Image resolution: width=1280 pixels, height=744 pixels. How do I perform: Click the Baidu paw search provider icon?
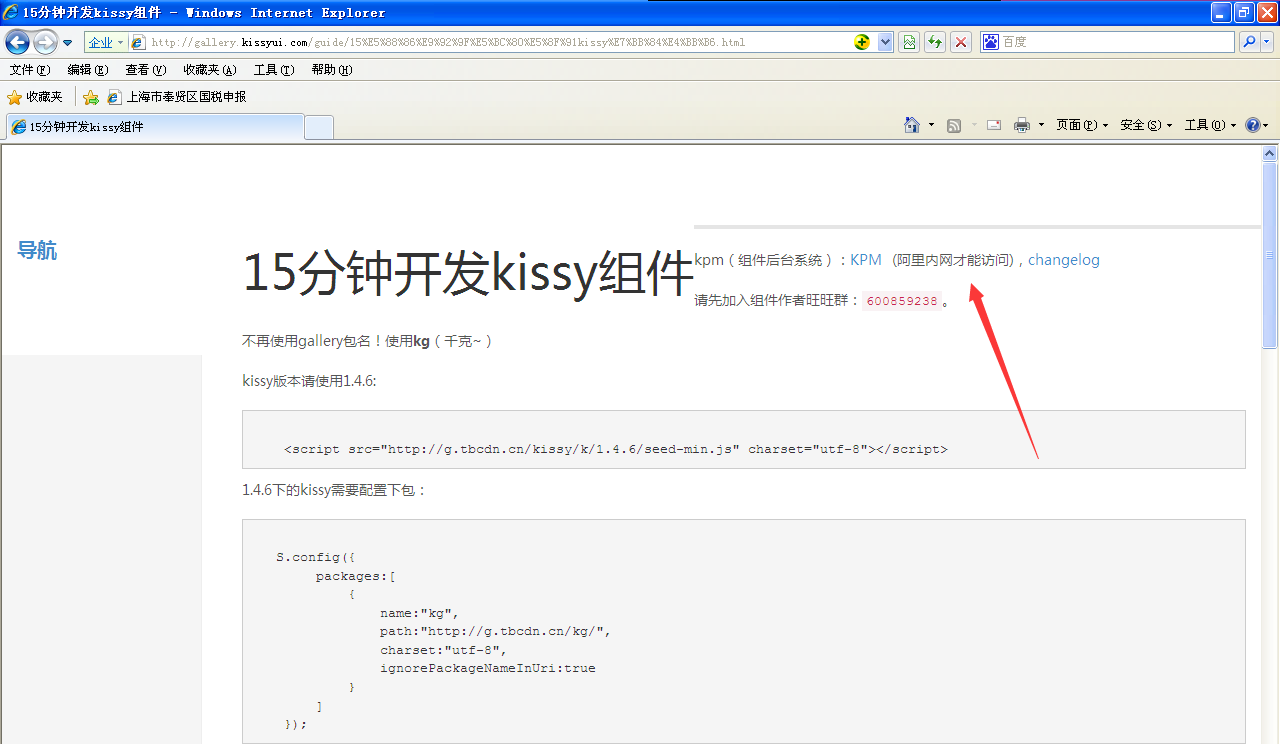tap(991, 42)
